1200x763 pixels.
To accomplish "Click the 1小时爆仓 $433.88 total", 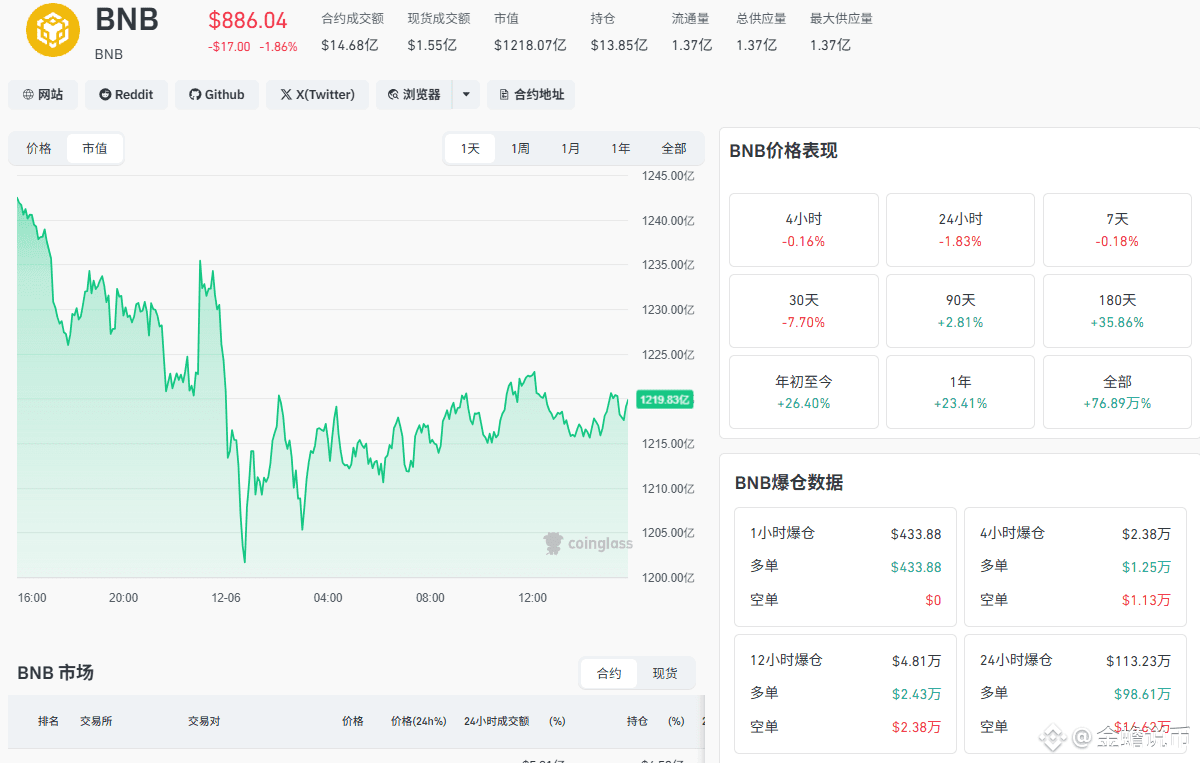I will (916, 534).
